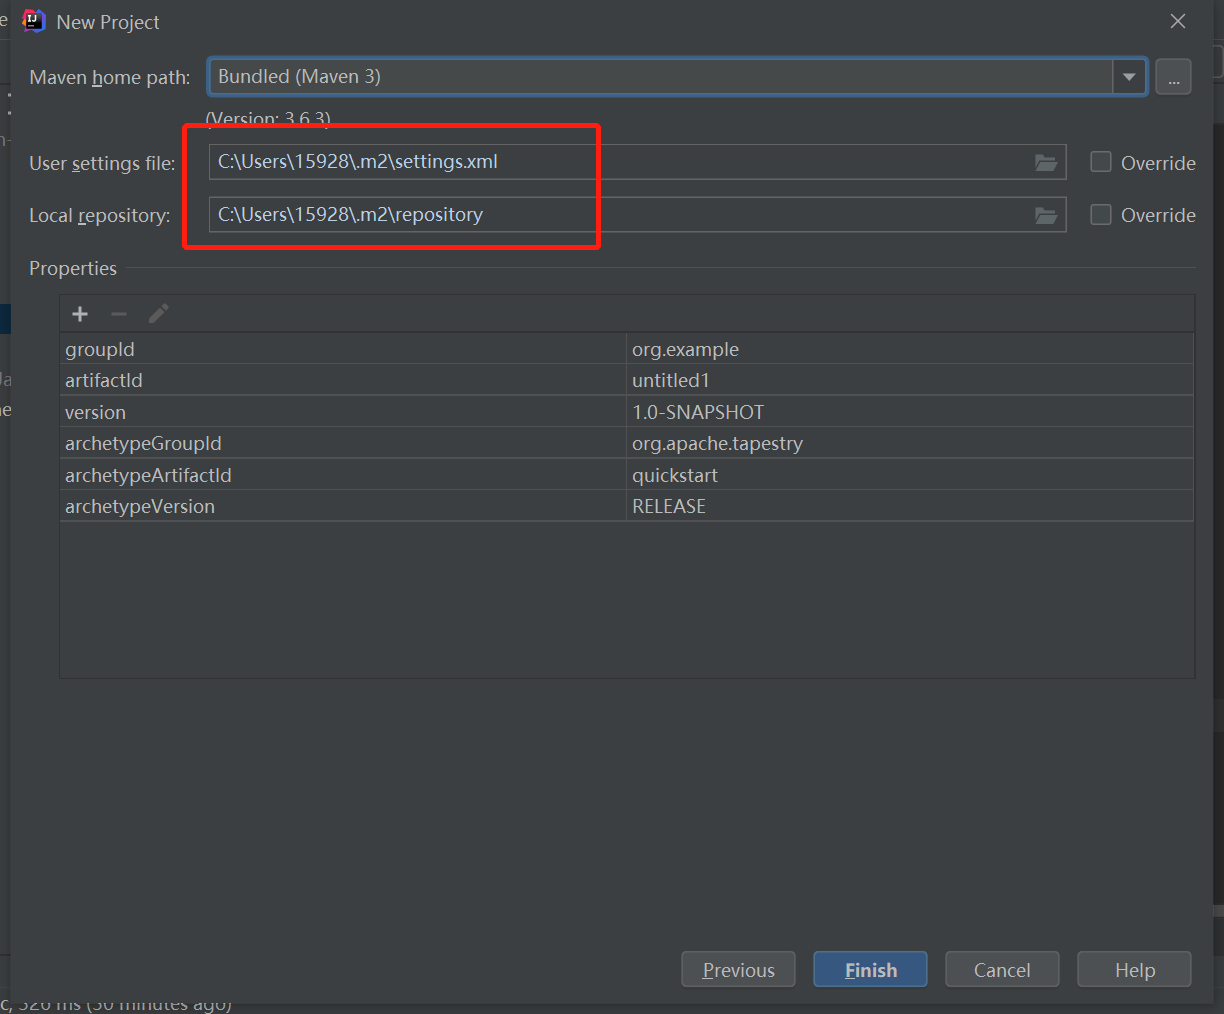Click Finish to create the project
This screenshot has width=1224, height=1014.
[869, 969]
